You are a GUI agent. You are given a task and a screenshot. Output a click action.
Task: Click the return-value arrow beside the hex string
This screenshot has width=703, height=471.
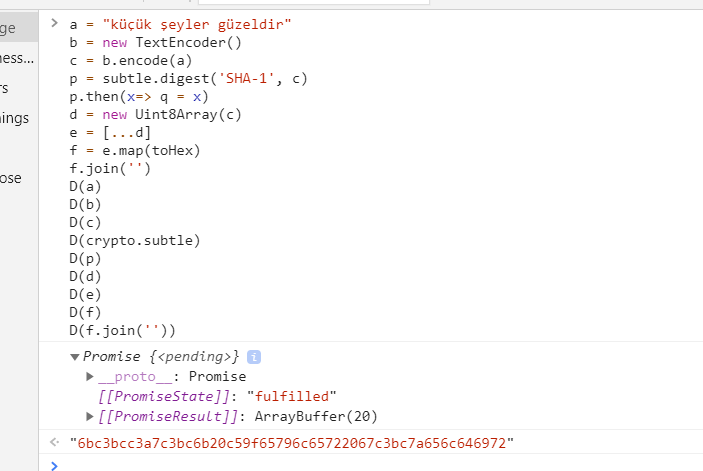pyautogui.click(x=54, y=442)
